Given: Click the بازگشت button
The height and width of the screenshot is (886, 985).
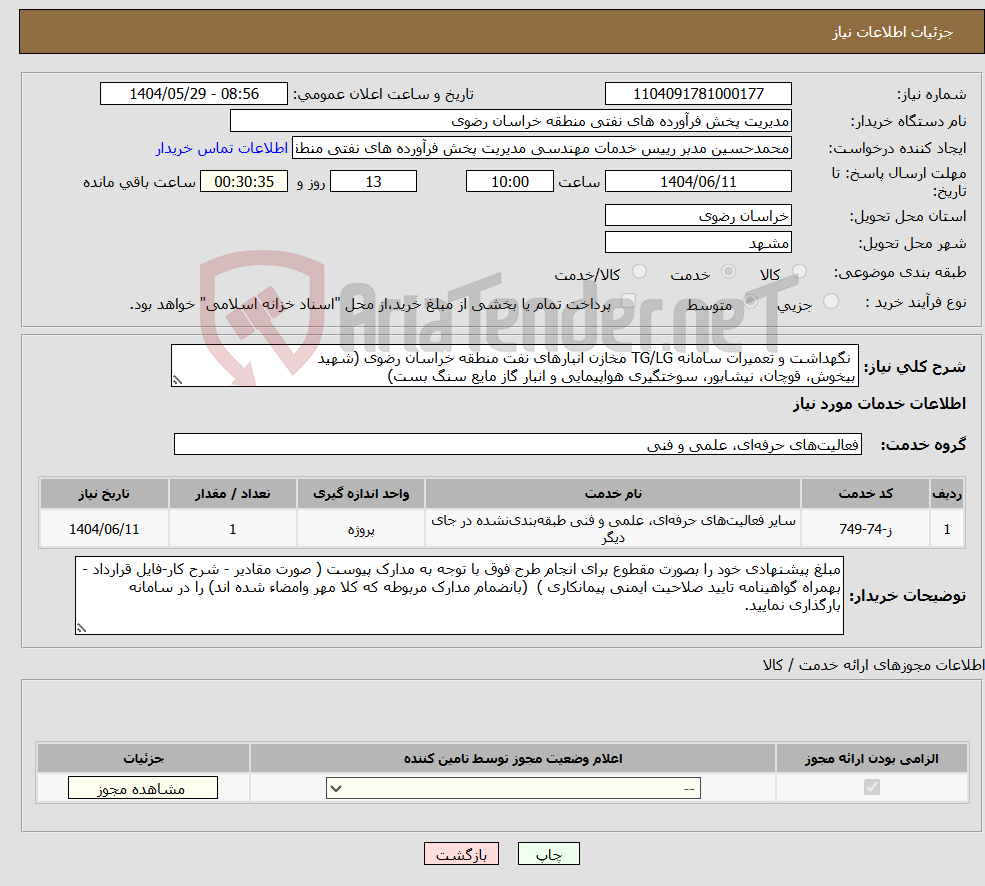Looking at the screenshot, I should [461, 853].
